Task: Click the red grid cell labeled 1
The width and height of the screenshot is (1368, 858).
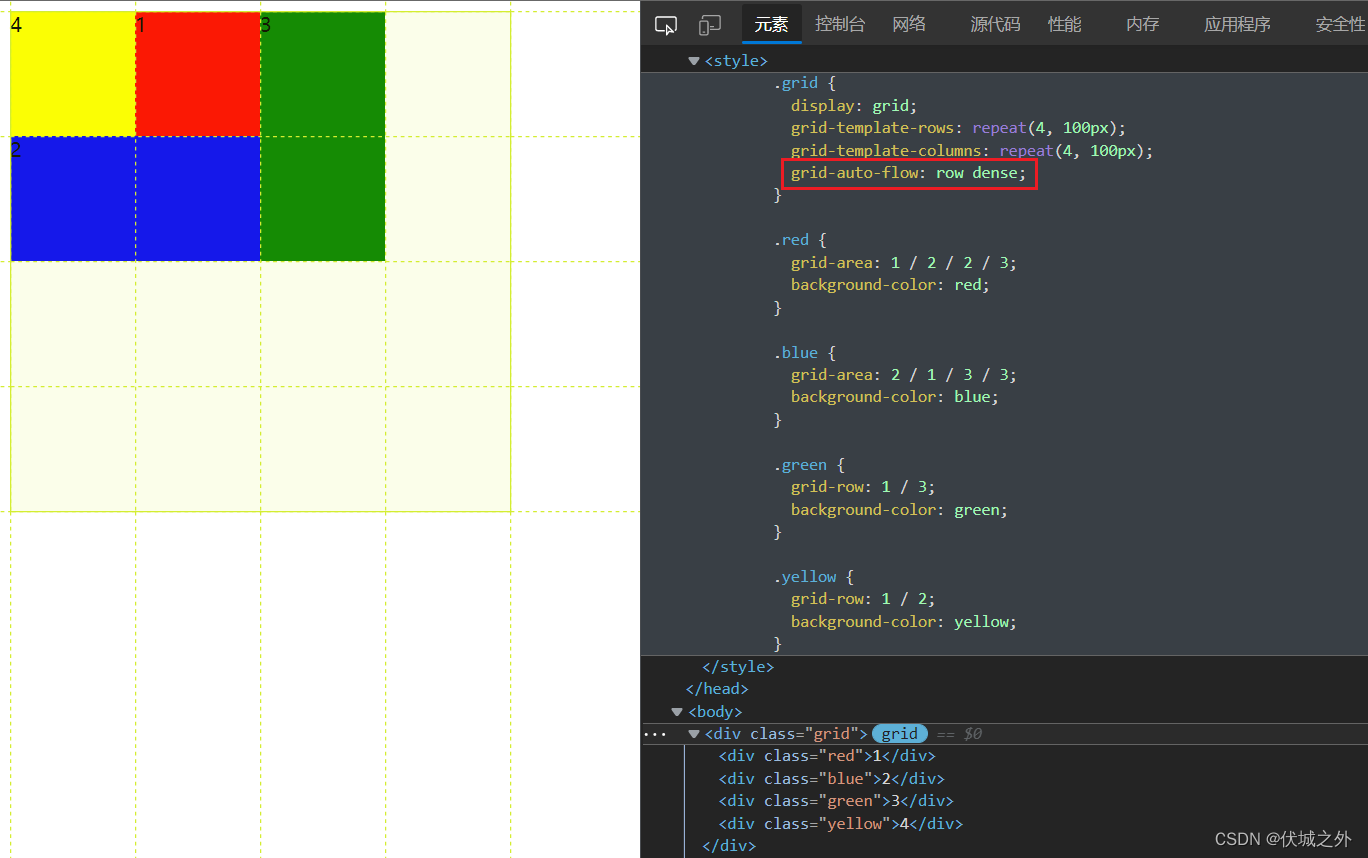Action: pyautogui.click(x=198, y=74)
